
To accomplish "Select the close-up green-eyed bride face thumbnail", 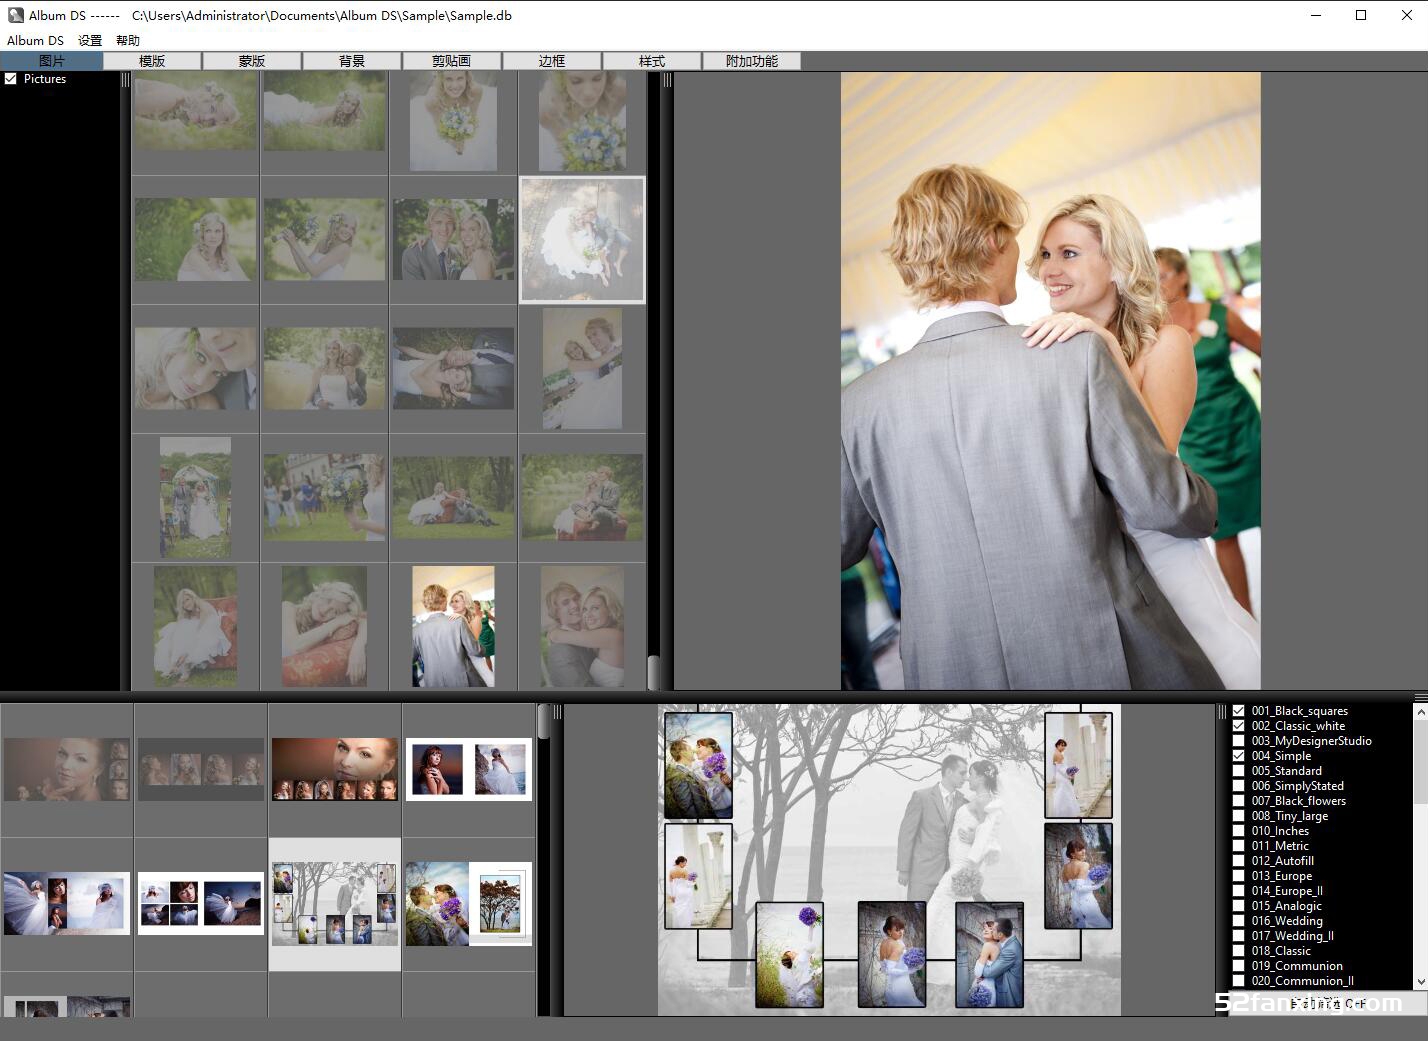I will [195, 368].
